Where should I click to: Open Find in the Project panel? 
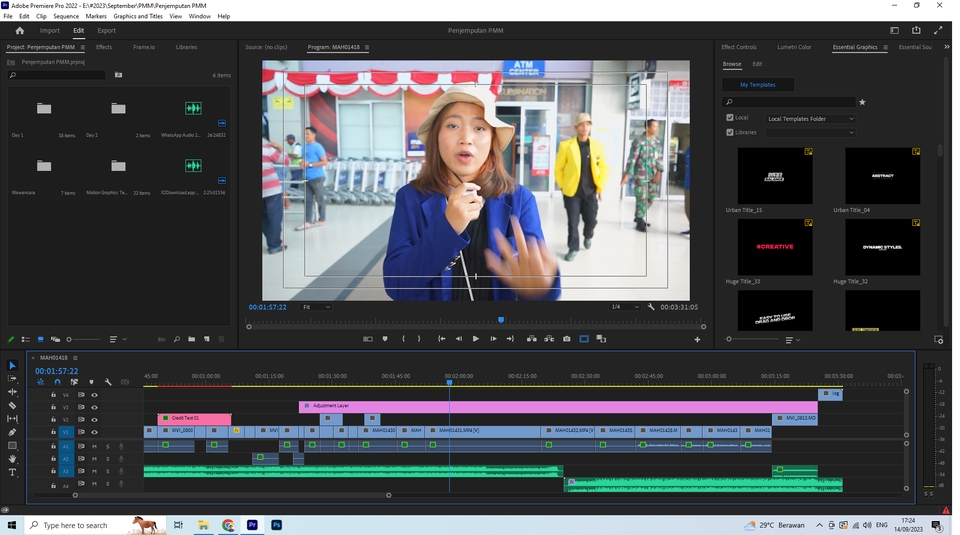(x=176, y=339)
